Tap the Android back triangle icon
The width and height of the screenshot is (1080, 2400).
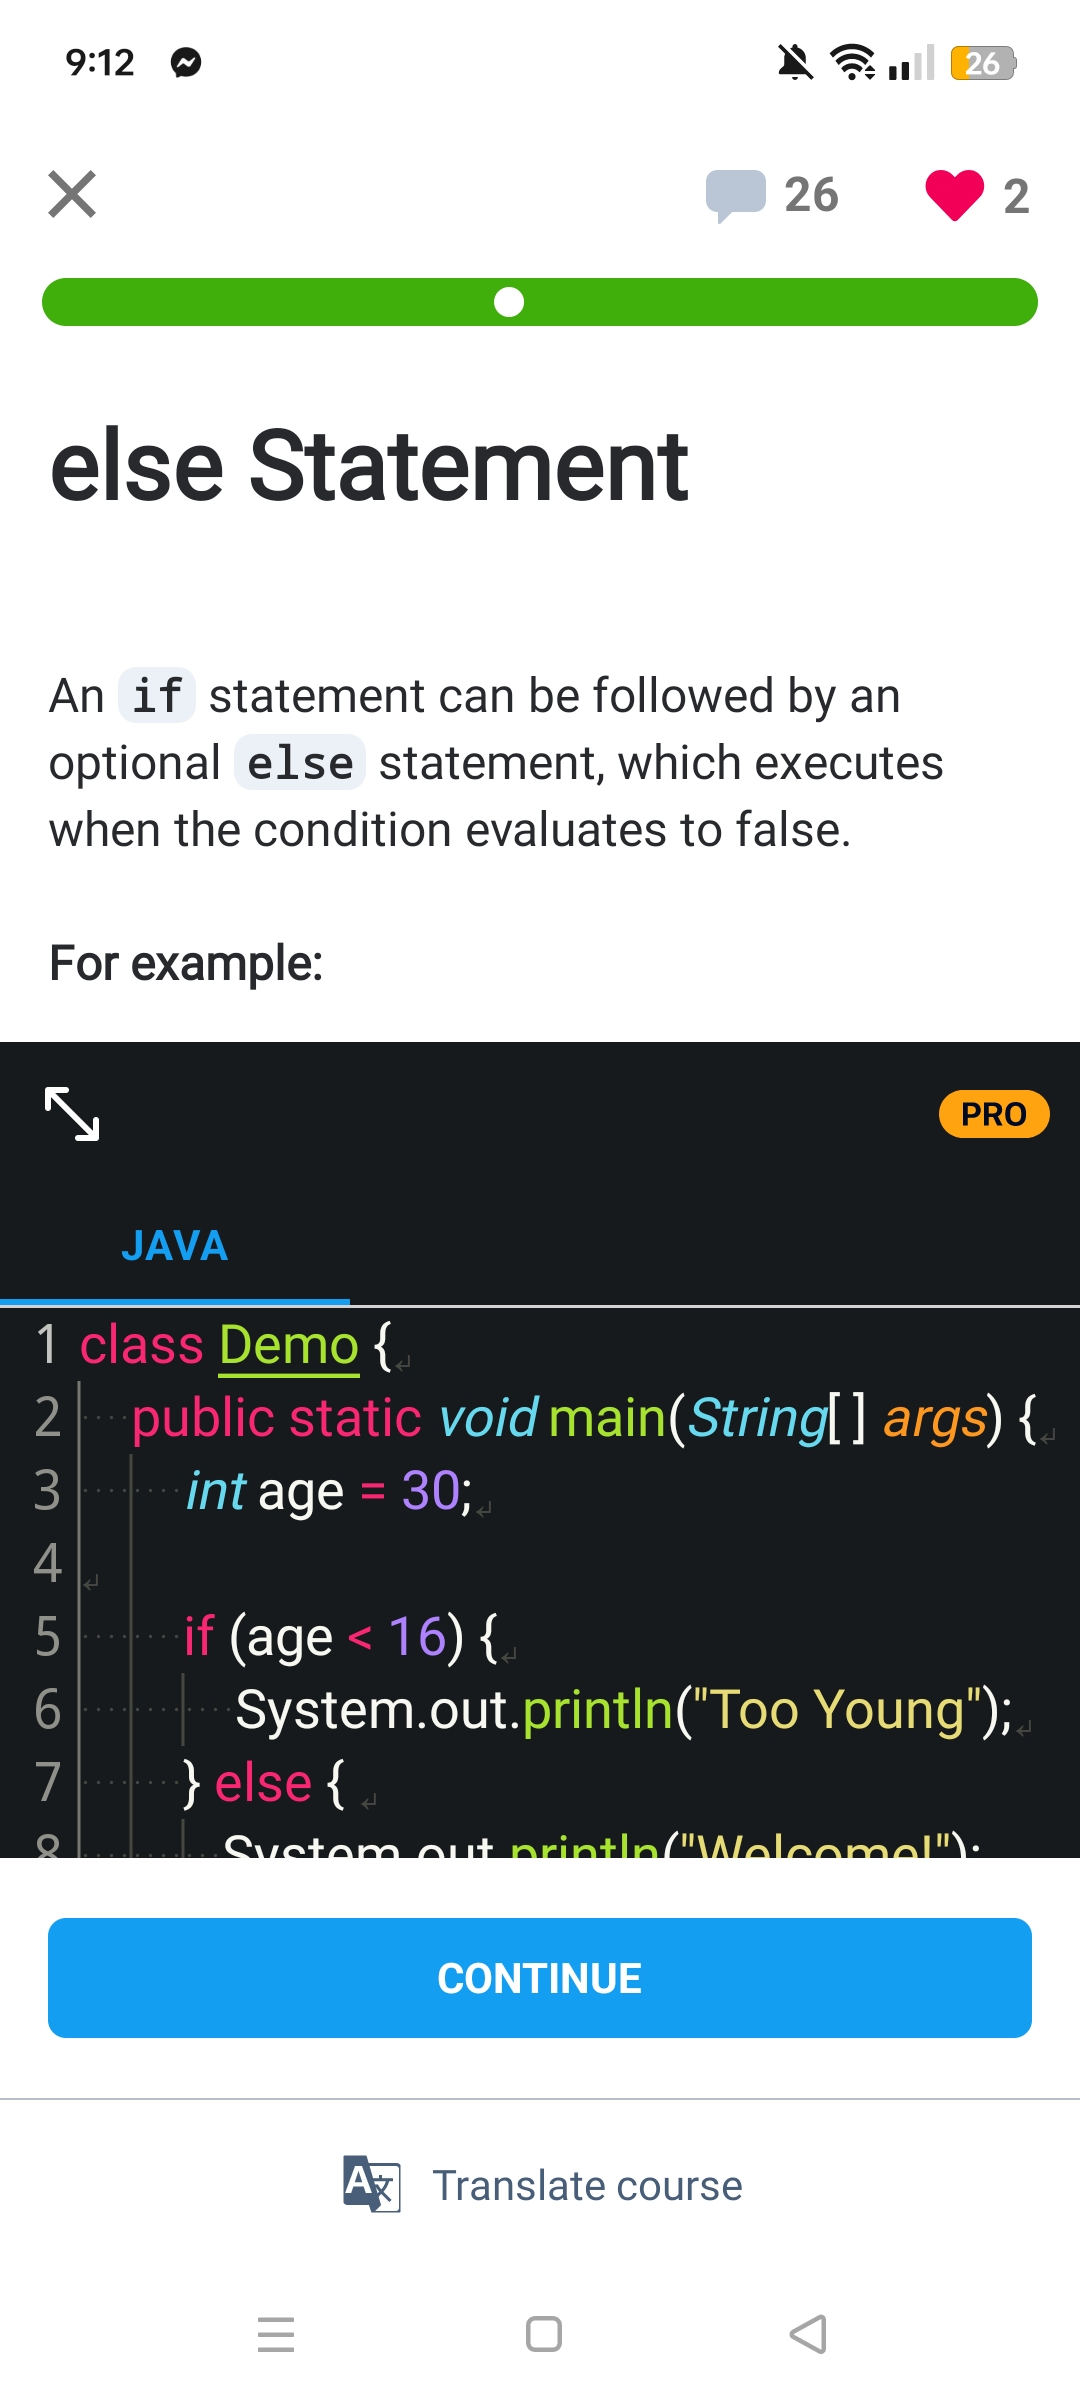(x=808, y=2334)
